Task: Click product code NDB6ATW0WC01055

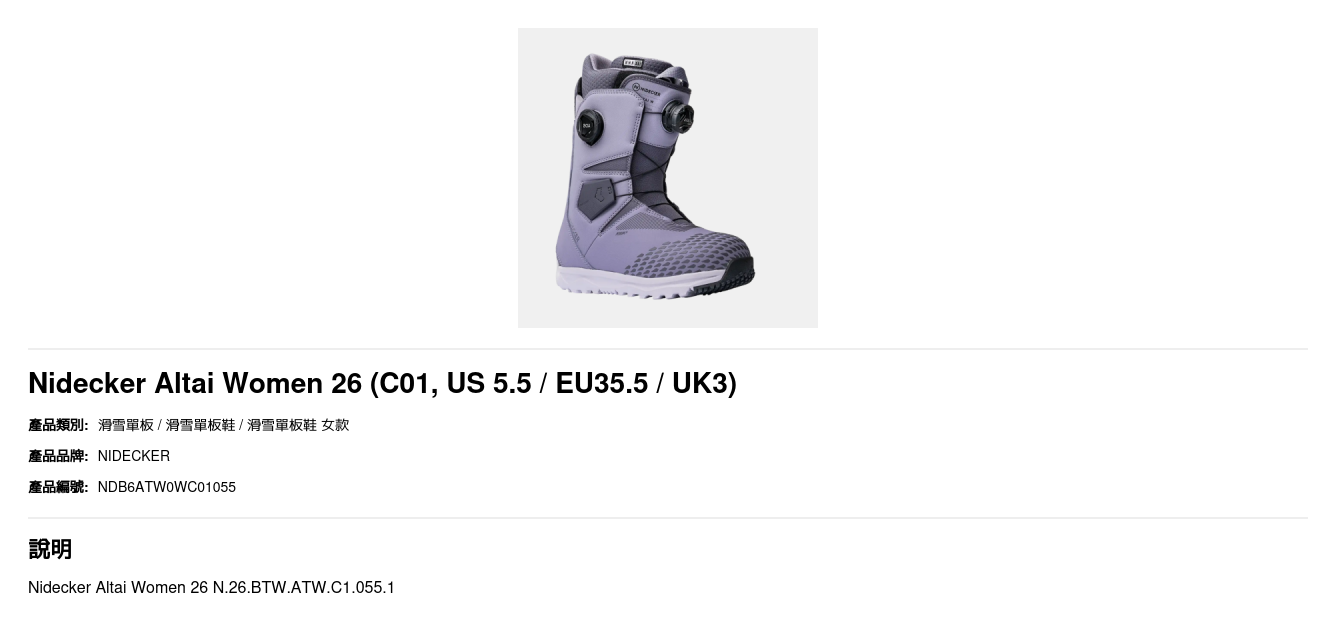Action: (x=167, y=487)
